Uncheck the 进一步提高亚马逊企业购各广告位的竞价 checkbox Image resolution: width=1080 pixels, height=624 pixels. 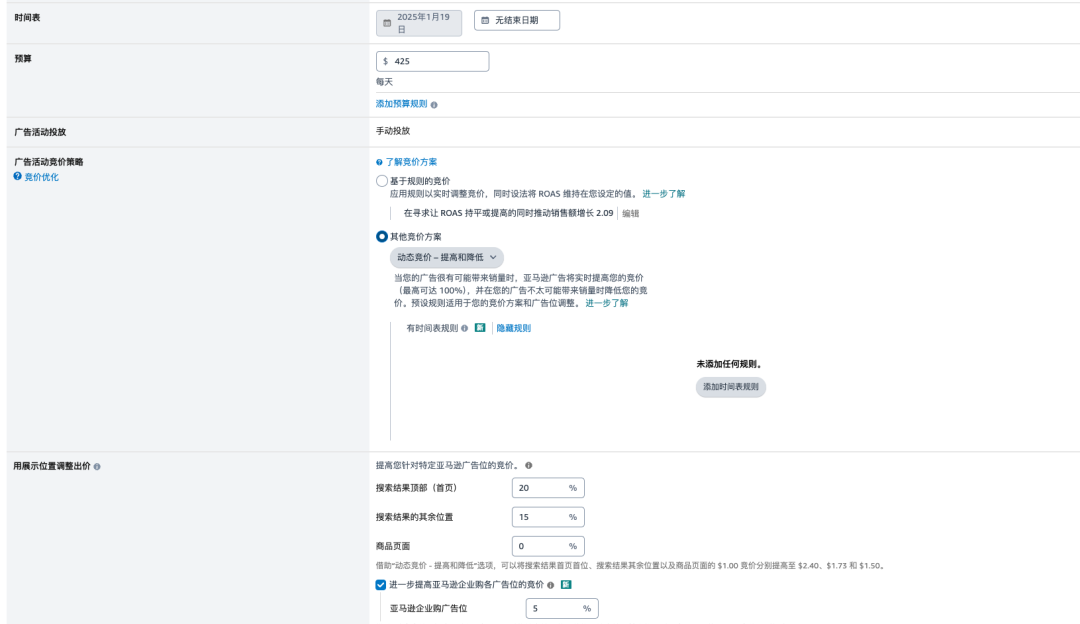[x=380, y=585]
